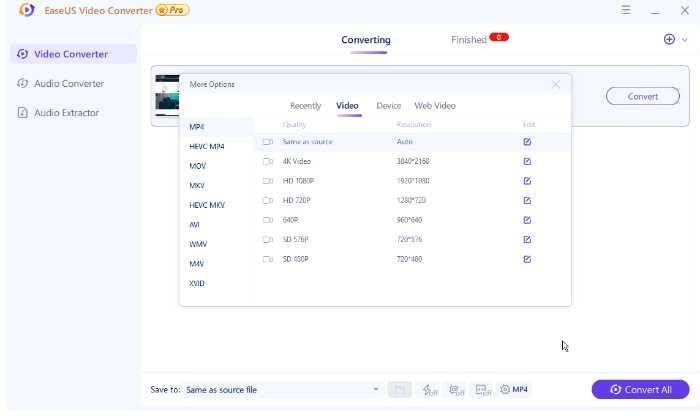Choose the WMV format
700x420 pixels.
click(217, 244)
